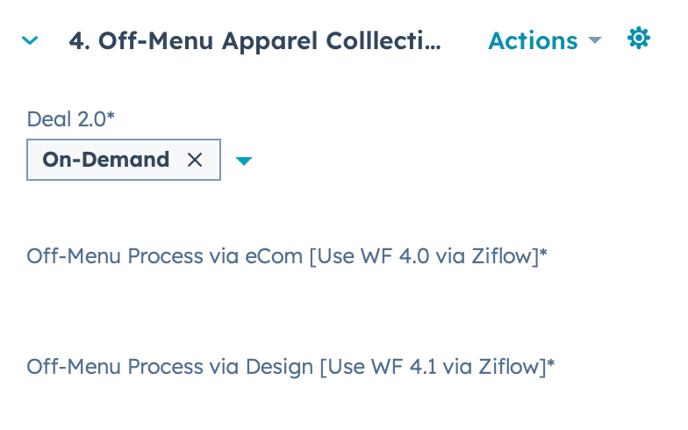Click the required asterisk after Deal 2.0
Image resolution: width=688 pixels, height=430 pixels.
(111, 117)
